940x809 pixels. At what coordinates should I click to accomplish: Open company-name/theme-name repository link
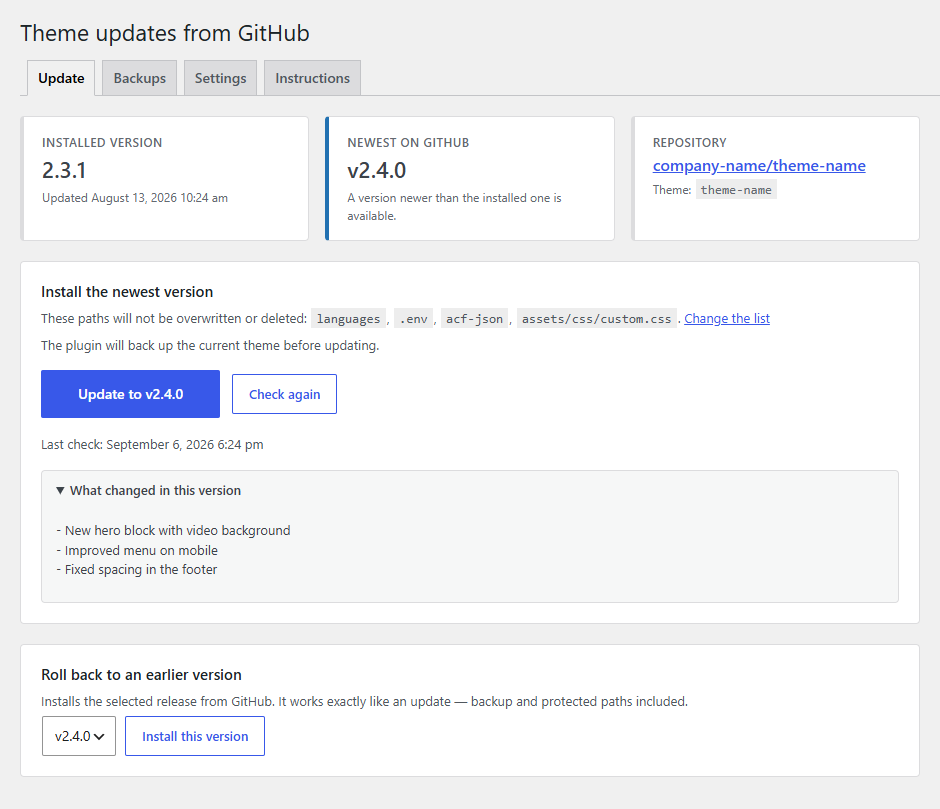pos(759,166)
